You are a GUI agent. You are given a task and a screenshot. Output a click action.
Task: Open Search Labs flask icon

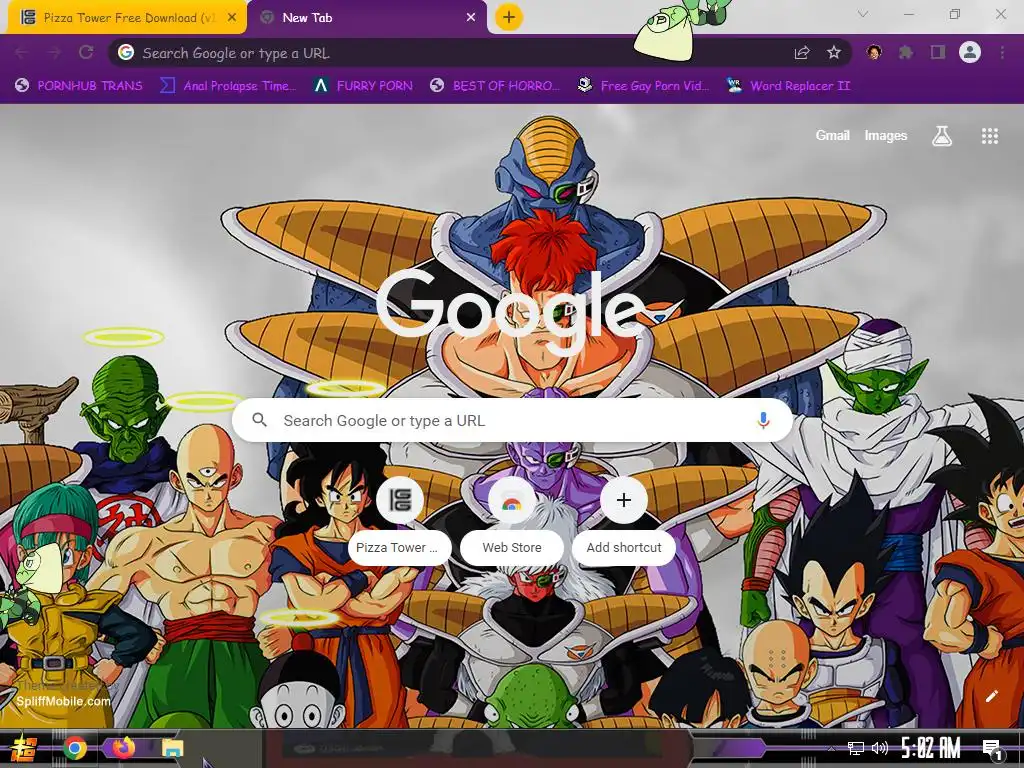click(942, 136)
